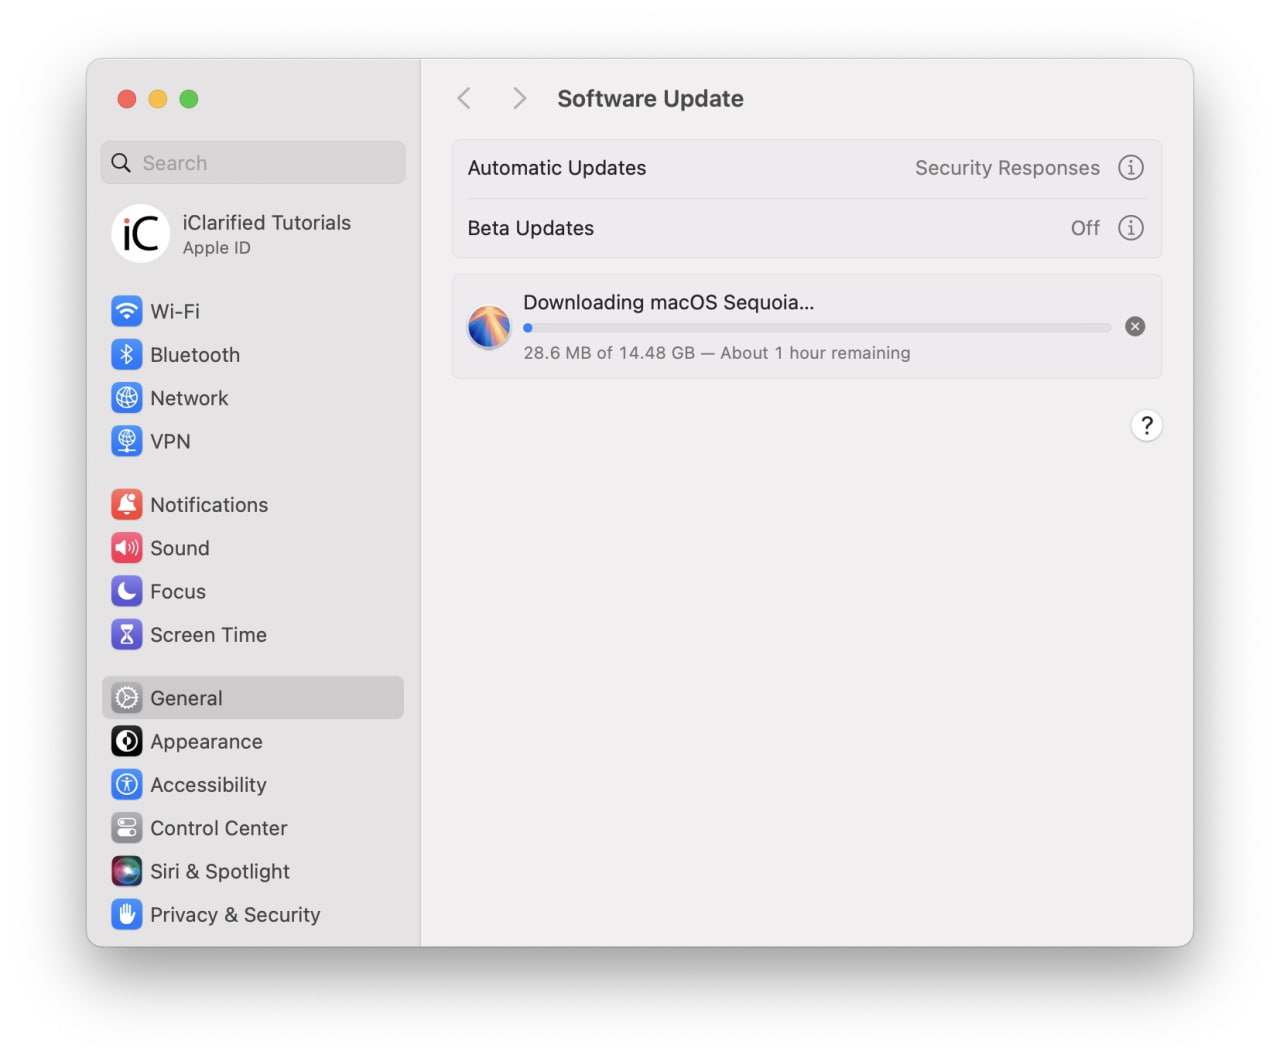
Task: Click info button for Automatic Updates
Action: click(x=1130, y=168)
